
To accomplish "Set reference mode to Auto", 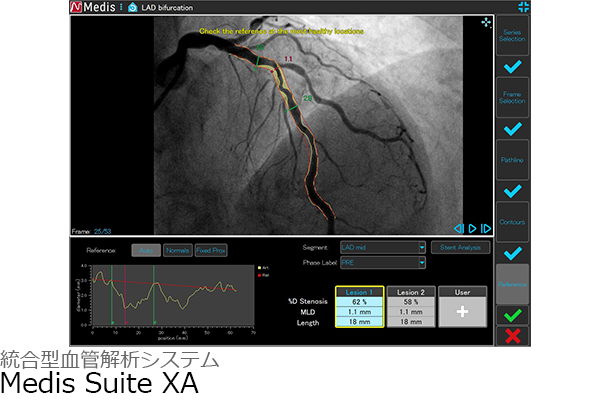I will 146,250.
